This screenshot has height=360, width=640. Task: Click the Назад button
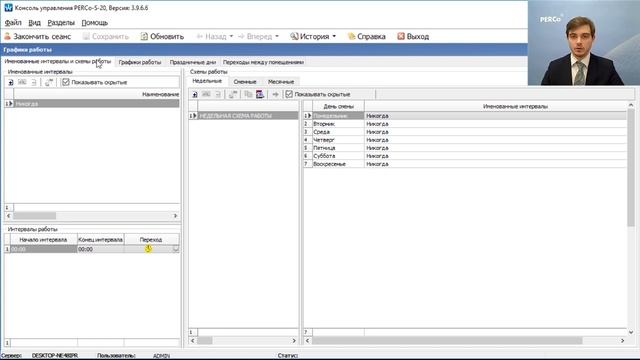click(211, 36)
